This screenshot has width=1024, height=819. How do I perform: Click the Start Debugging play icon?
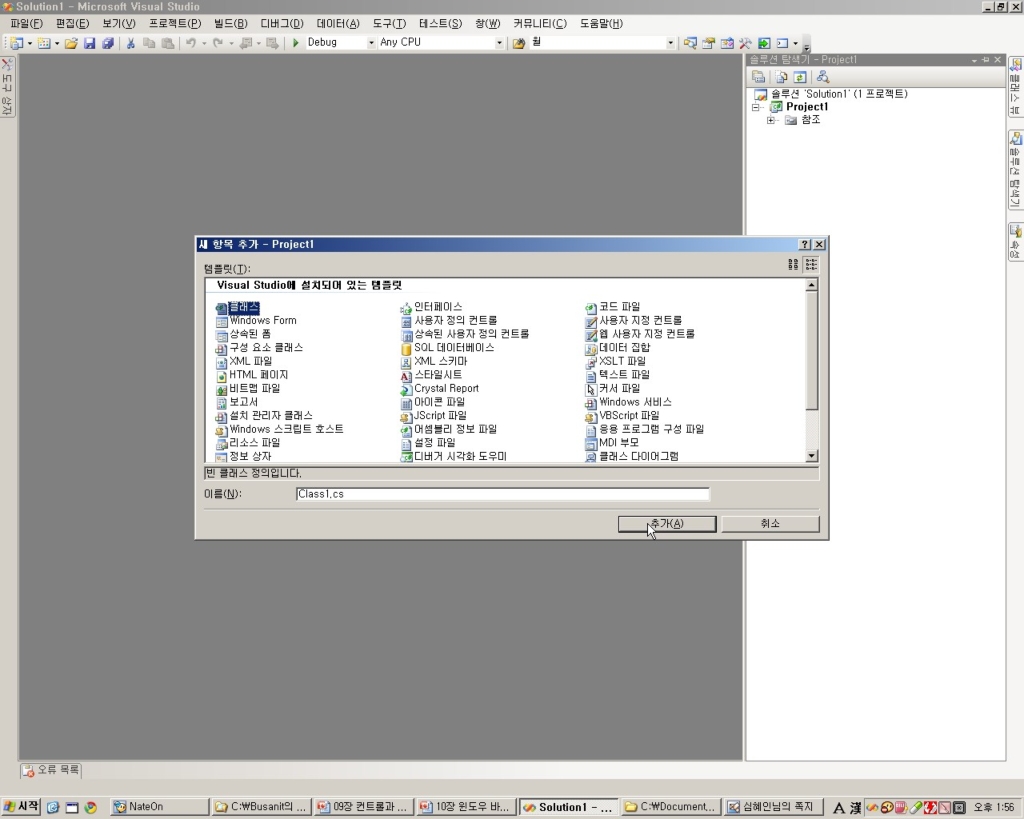pos(295,42)
